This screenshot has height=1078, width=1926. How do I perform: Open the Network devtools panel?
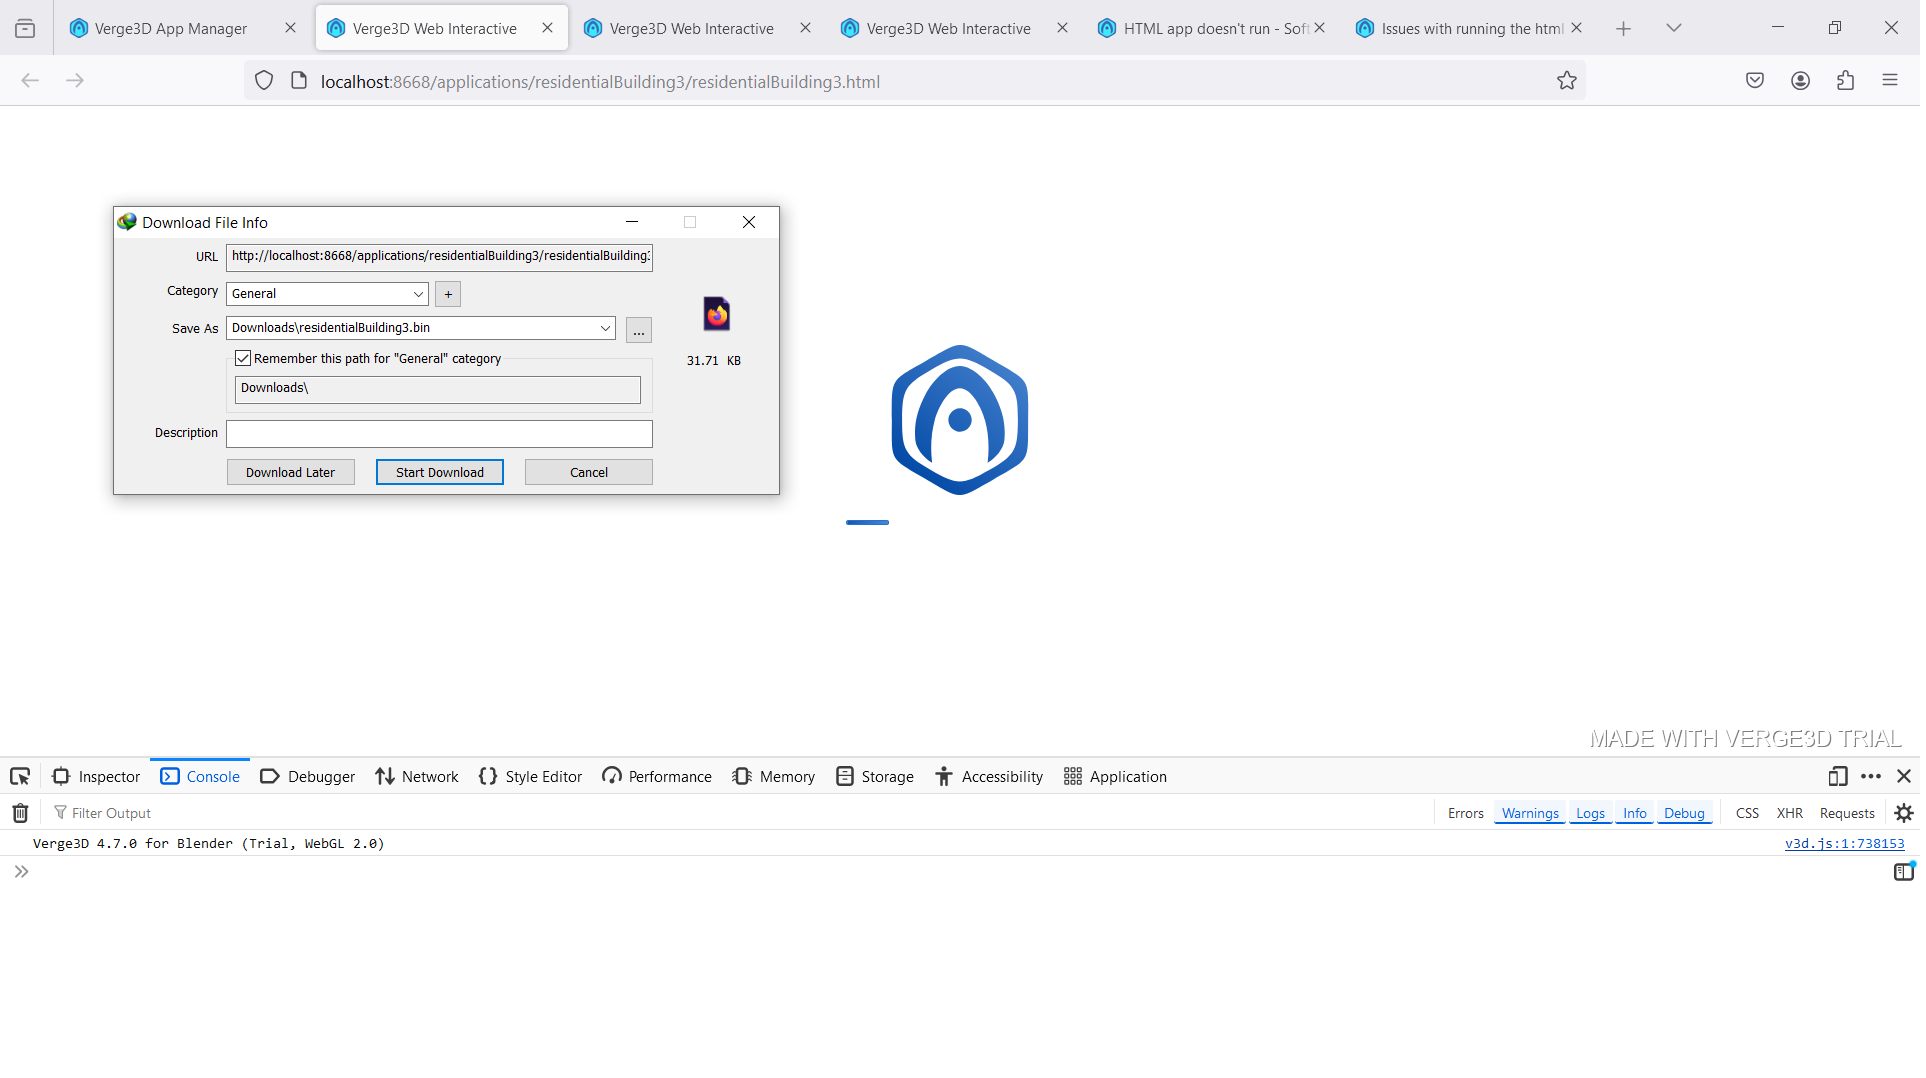point(417,777)
